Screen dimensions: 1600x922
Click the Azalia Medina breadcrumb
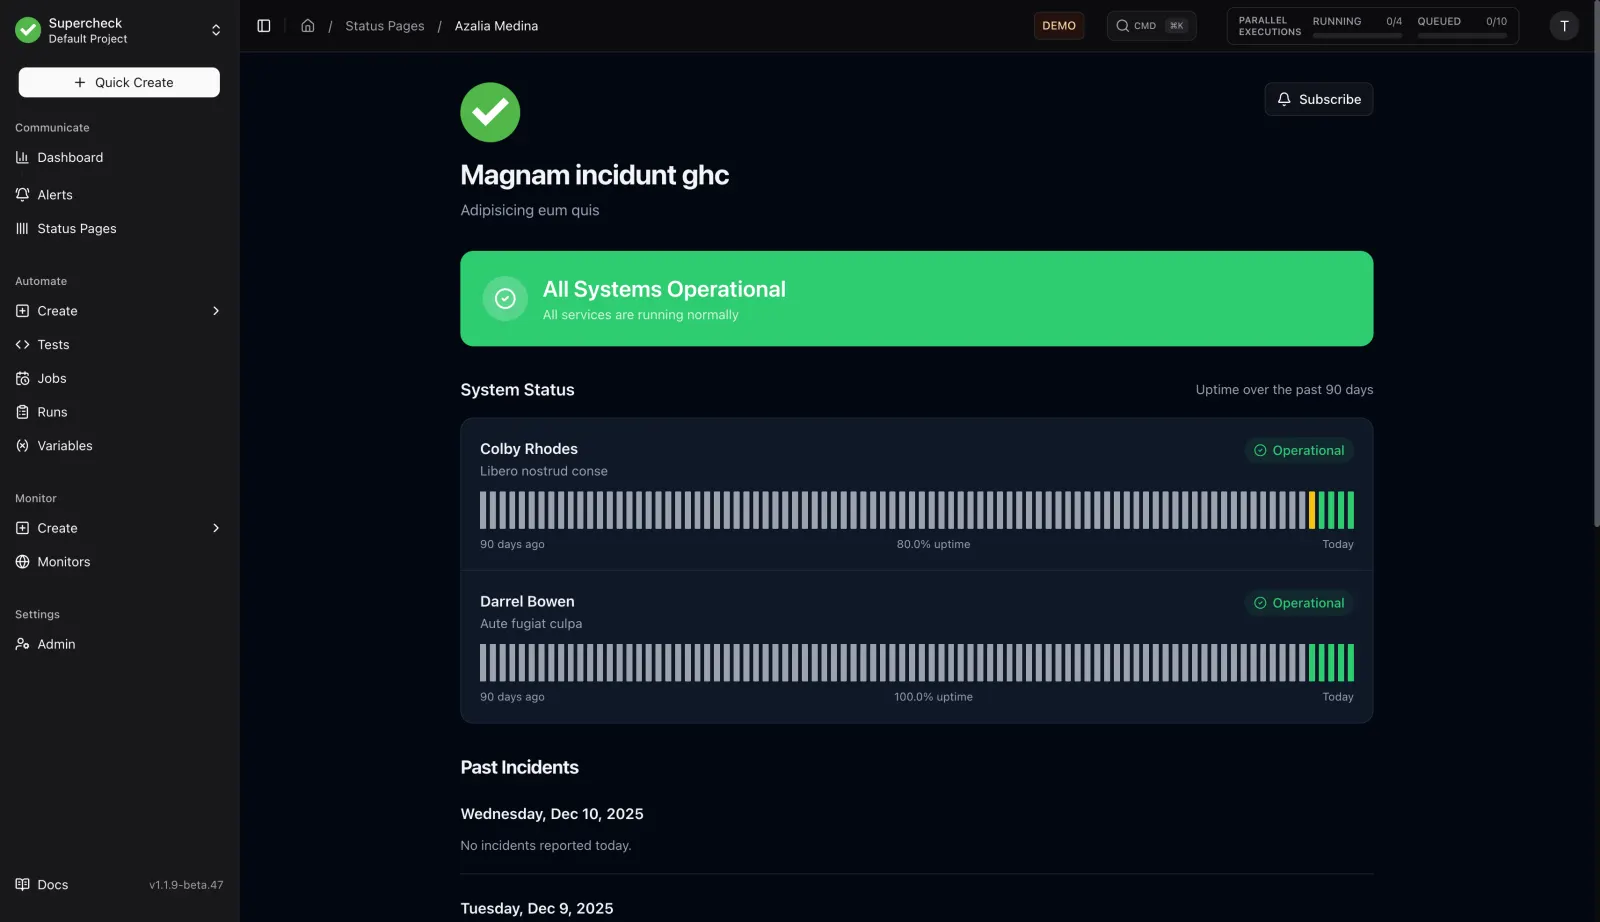(496, 26)
